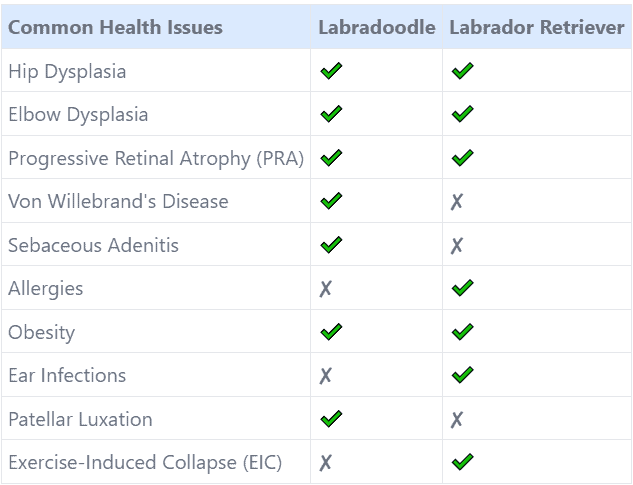Screen dimensions: 633x485
Task: Click the Labrador Retriever Patellar Luxation X mark
Action: coord(457,420)
